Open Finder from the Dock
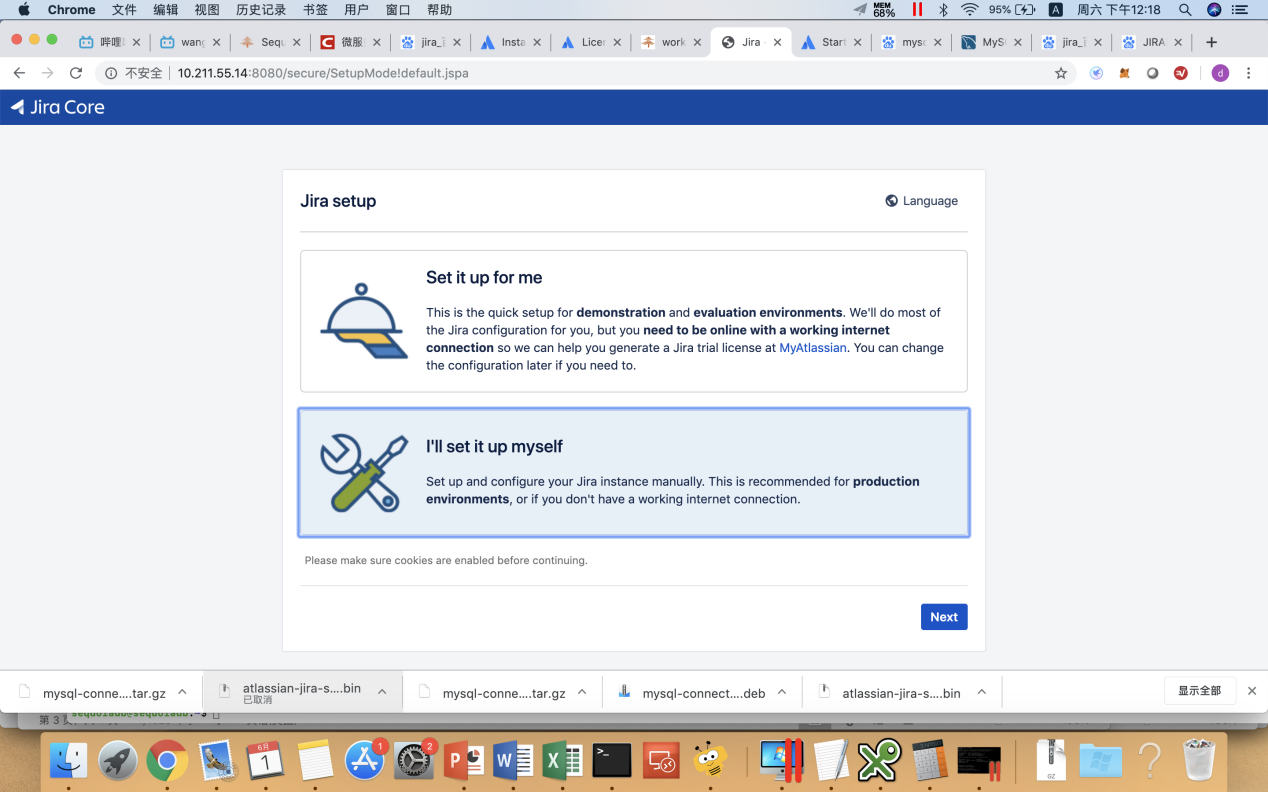 69,762
